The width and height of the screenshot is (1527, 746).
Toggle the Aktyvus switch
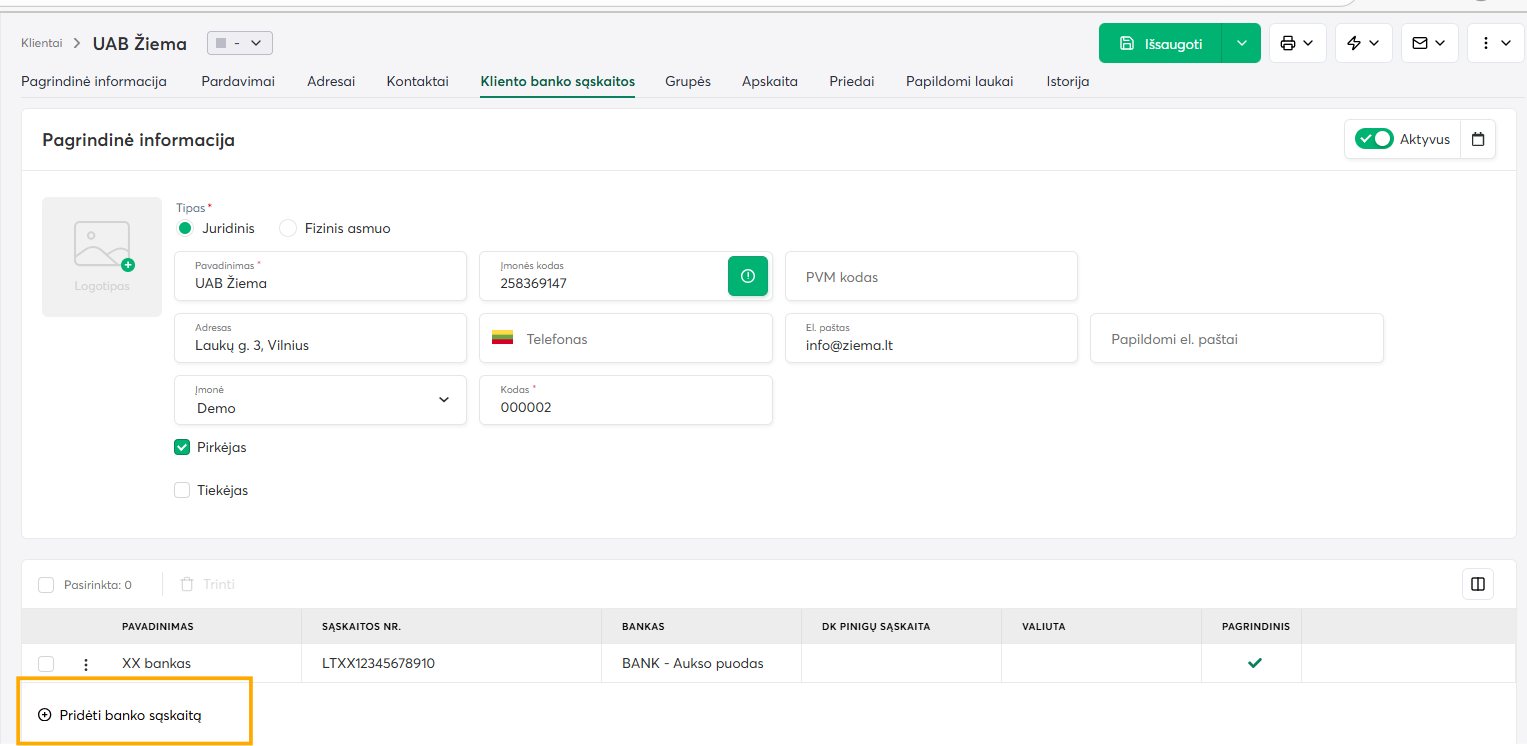[x=1373, y=139]
